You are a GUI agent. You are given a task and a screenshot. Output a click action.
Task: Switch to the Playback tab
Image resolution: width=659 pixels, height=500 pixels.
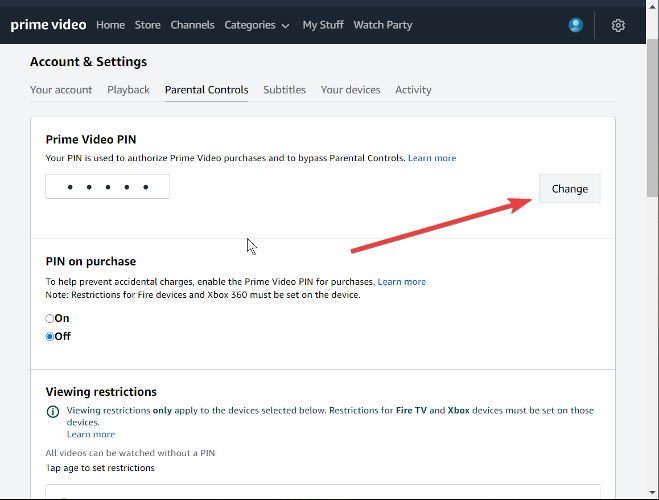coord(128,90)
